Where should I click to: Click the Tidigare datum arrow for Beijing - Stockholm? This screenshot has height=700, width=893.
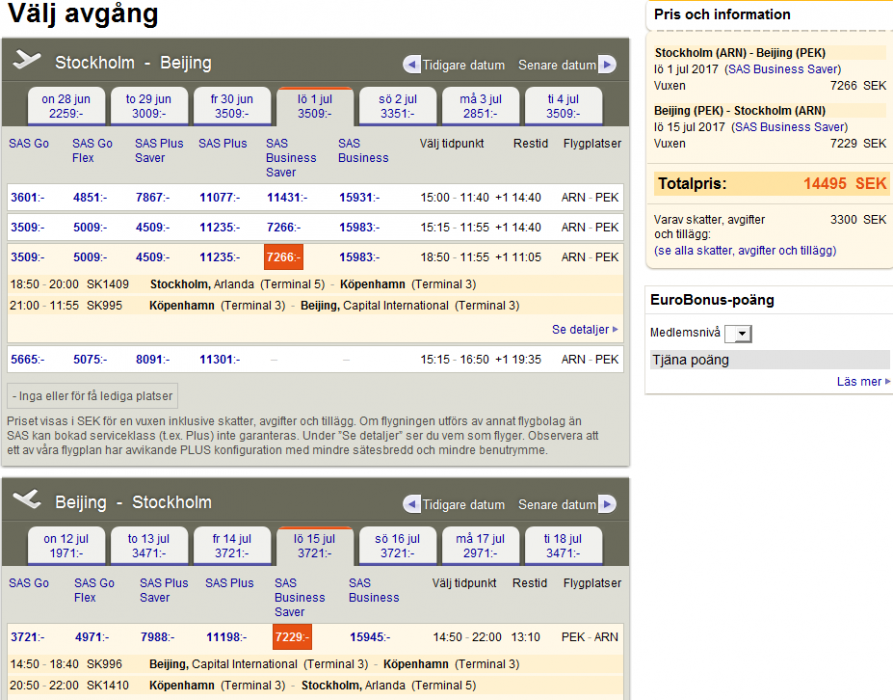pos(411,504)
